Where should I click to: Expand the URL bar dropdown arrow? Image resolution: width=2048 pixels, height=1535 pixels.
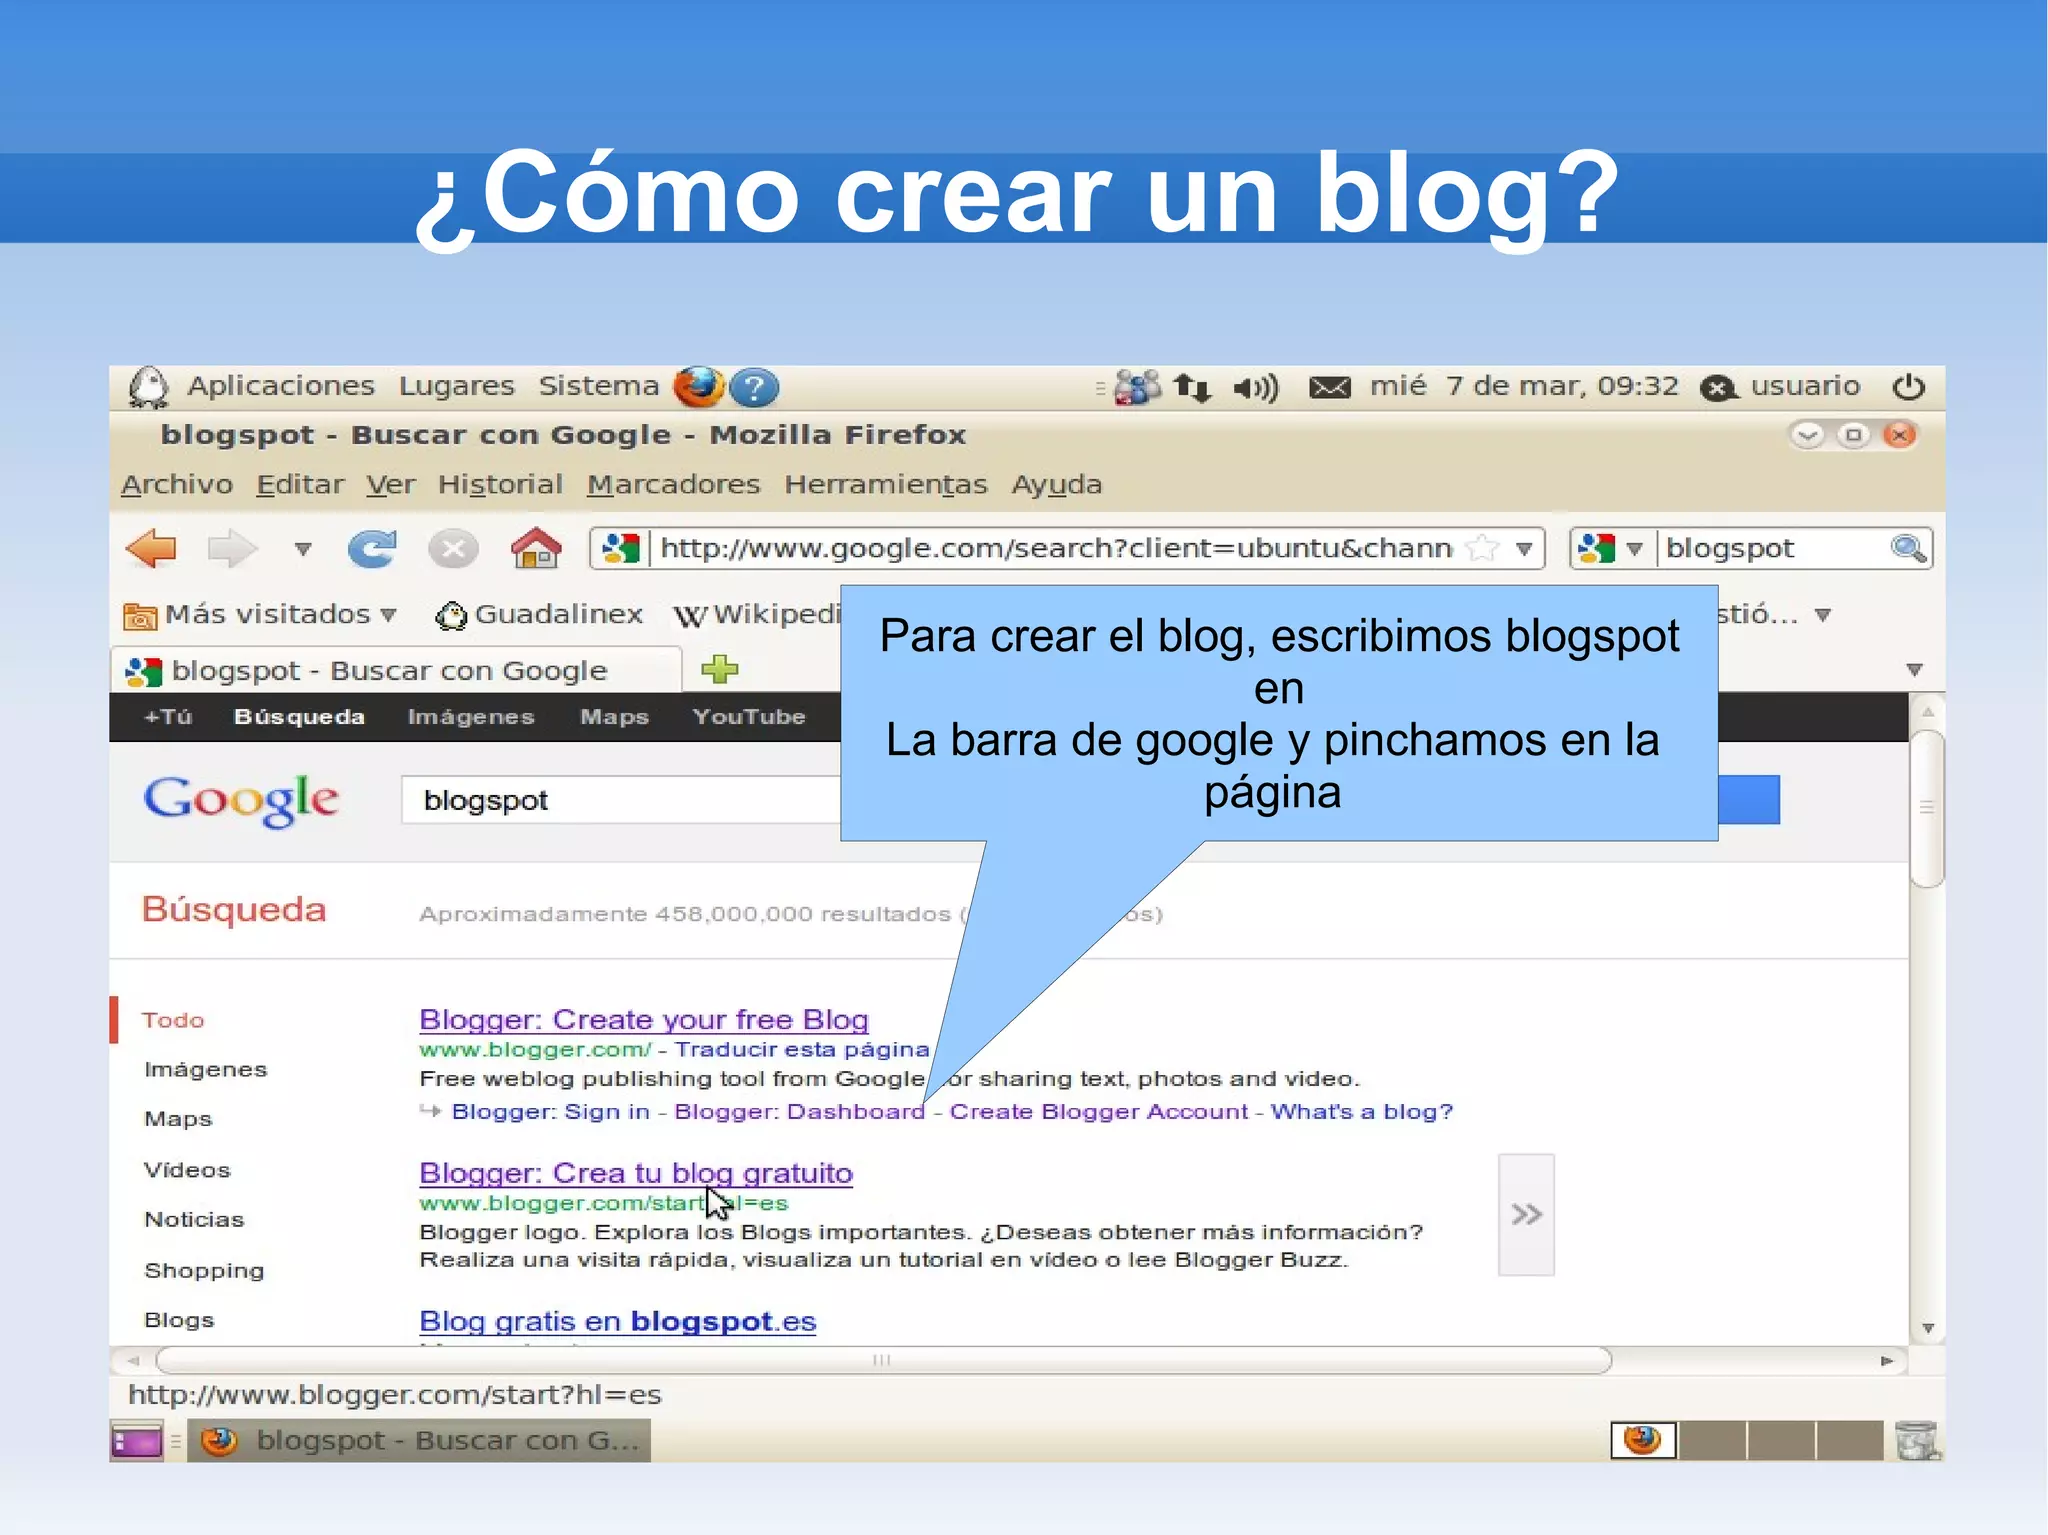(1524, 548)
